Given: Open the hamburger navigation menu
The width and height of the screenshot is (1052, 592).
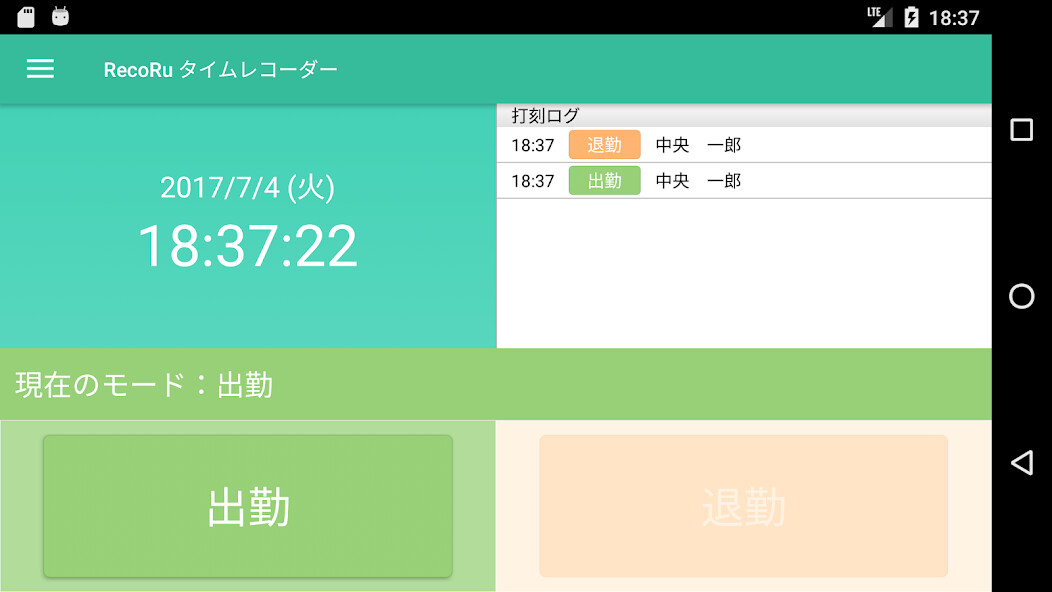Looking at the screenshot, I should tap(40, 68).
